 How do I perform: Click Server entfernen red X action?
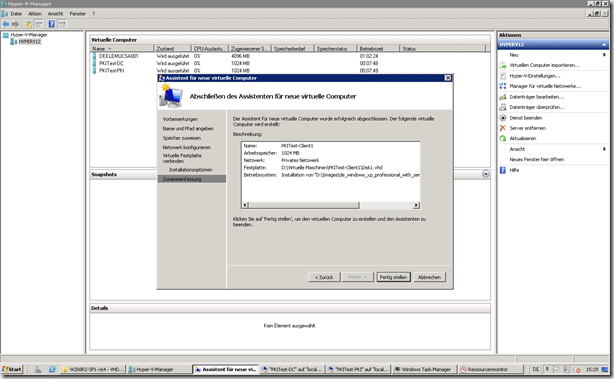(x=527, y=128)
